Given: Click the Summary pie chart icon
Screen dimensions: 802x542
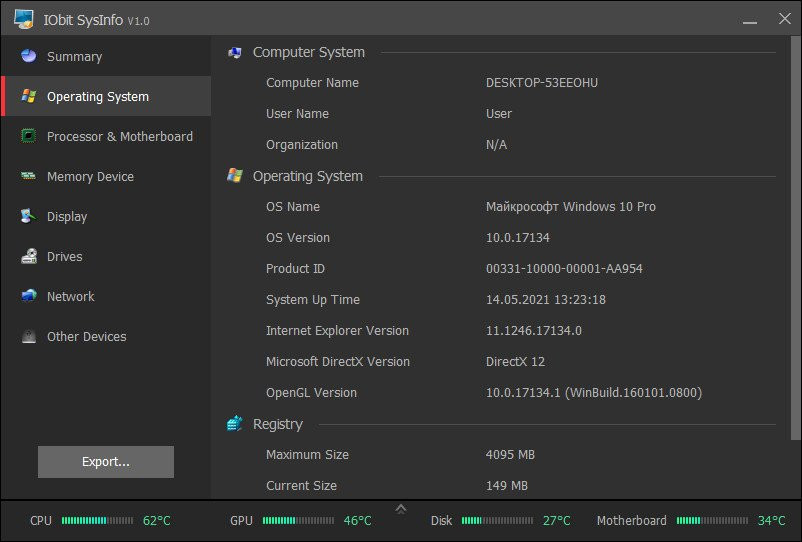Looking at the screenshot, I should pos(29,56).
